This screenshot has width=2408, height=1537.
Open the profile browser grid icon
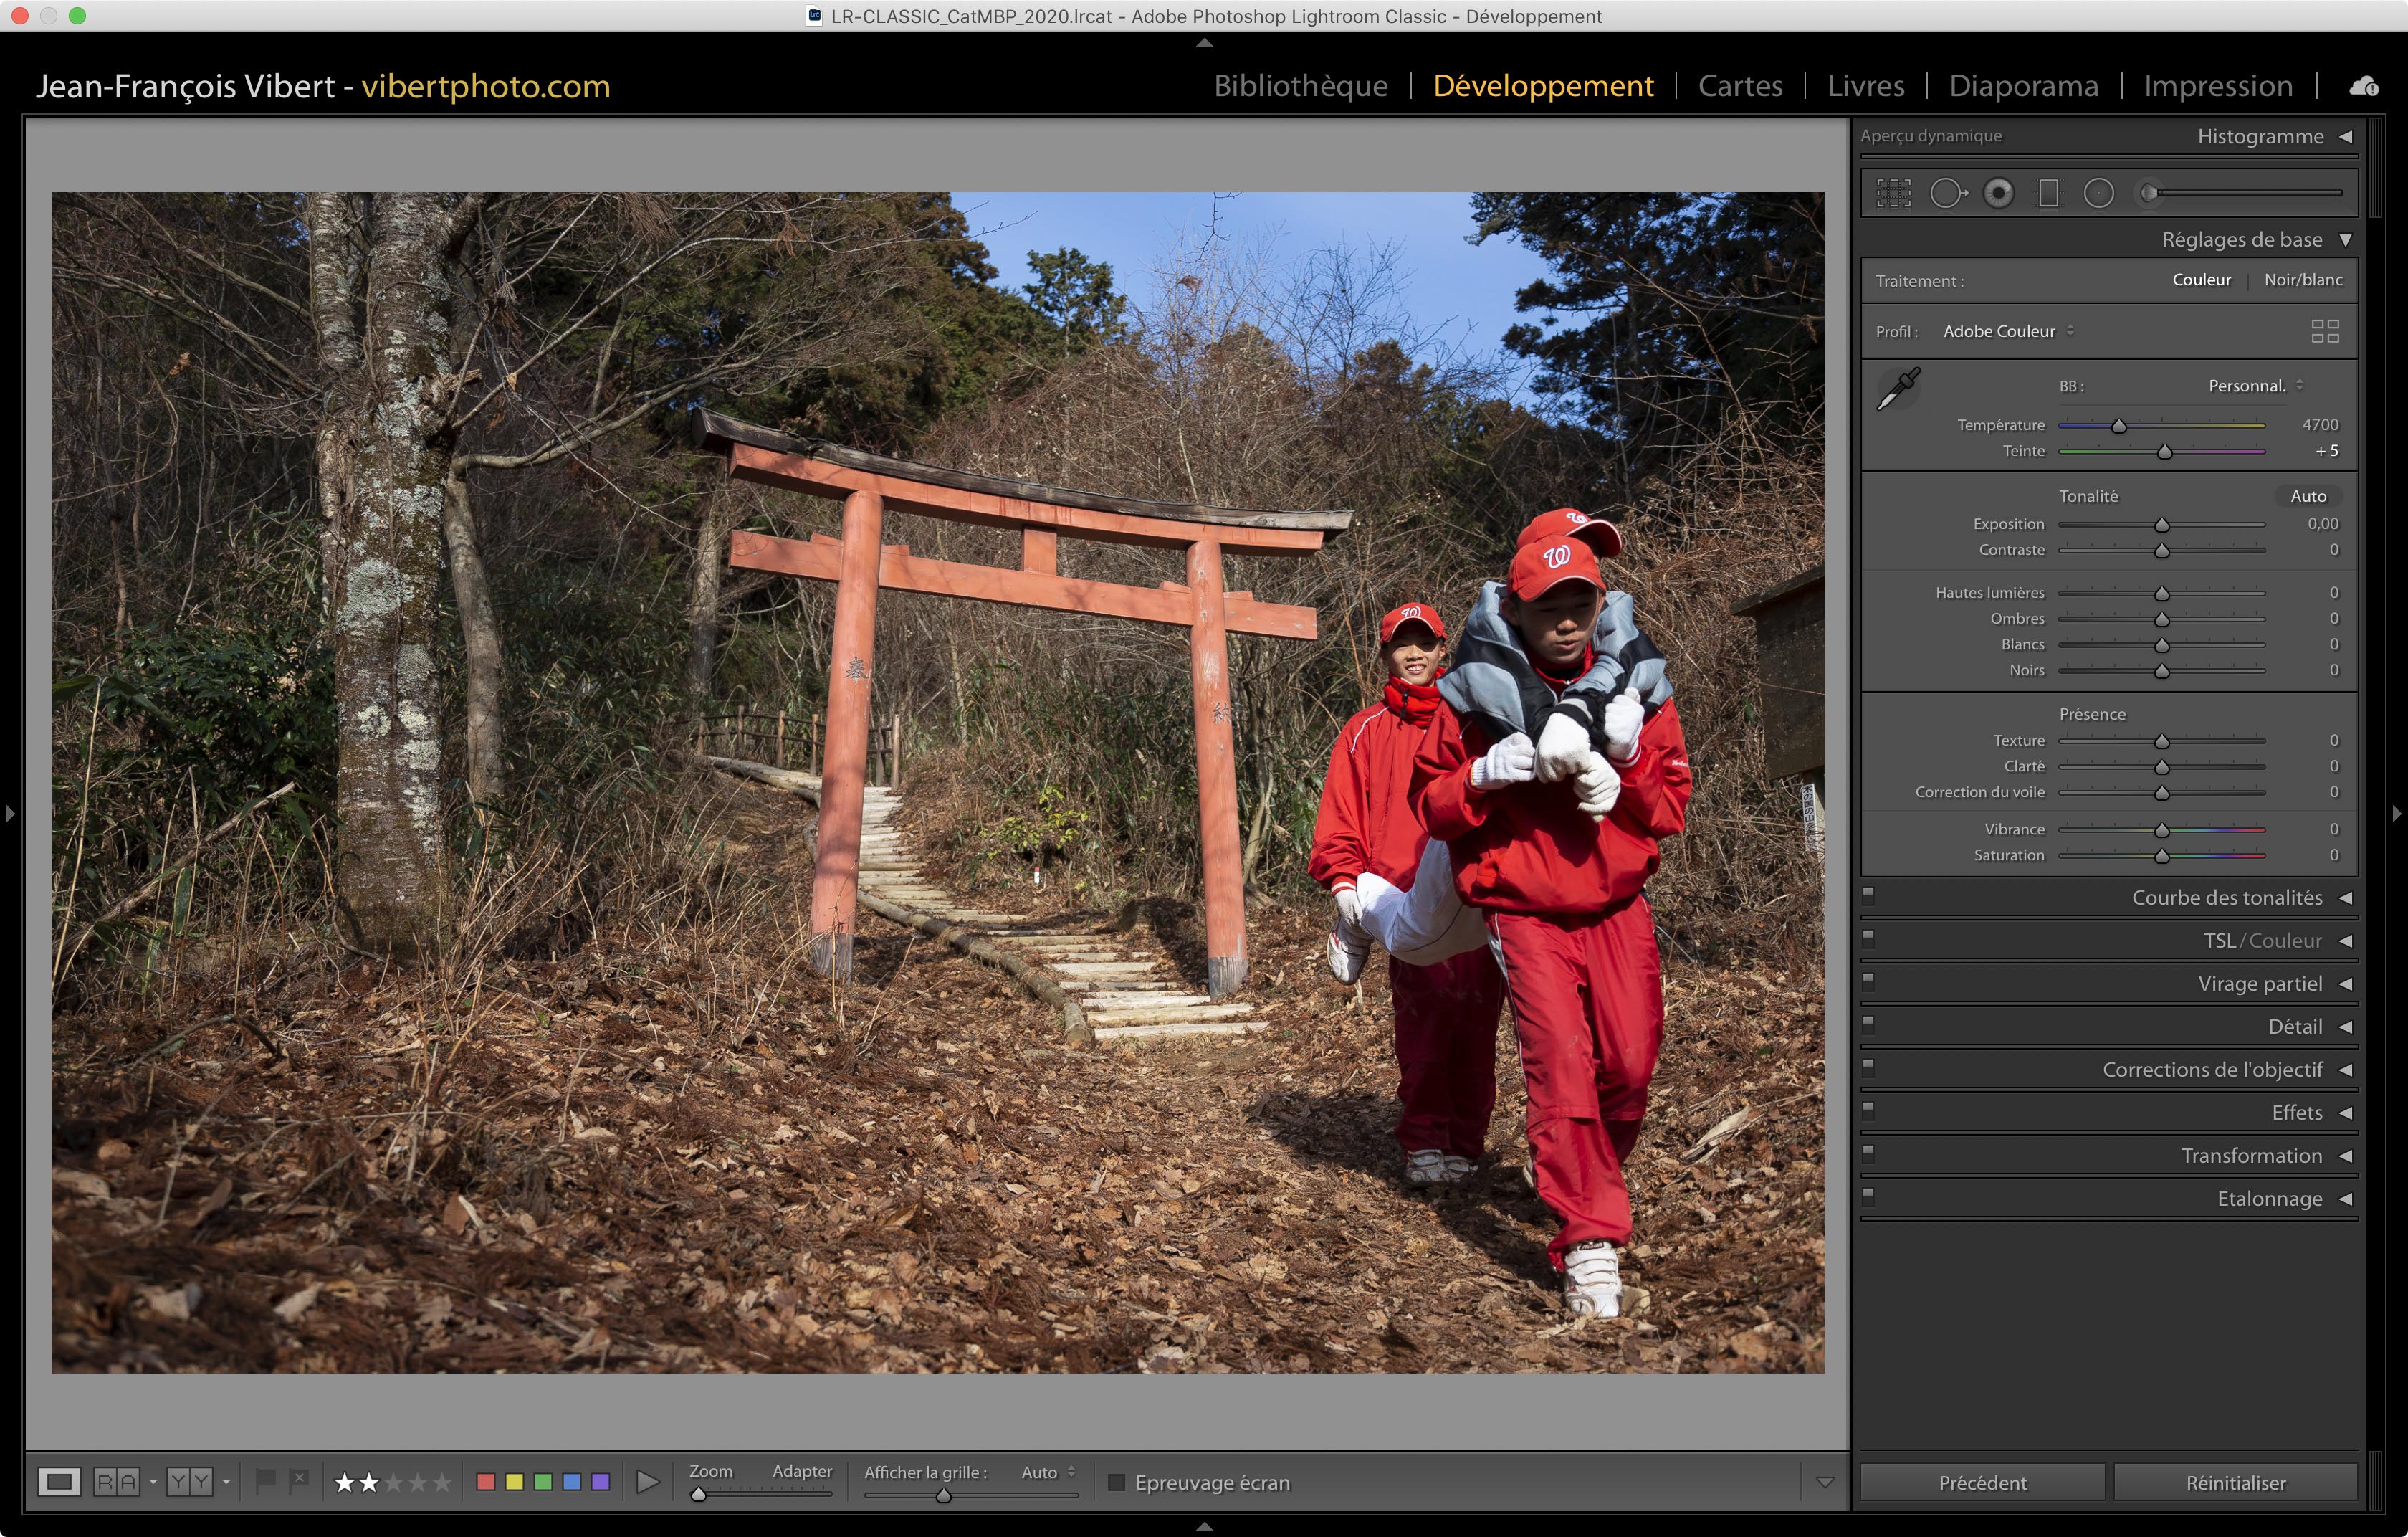point(2325,331)
